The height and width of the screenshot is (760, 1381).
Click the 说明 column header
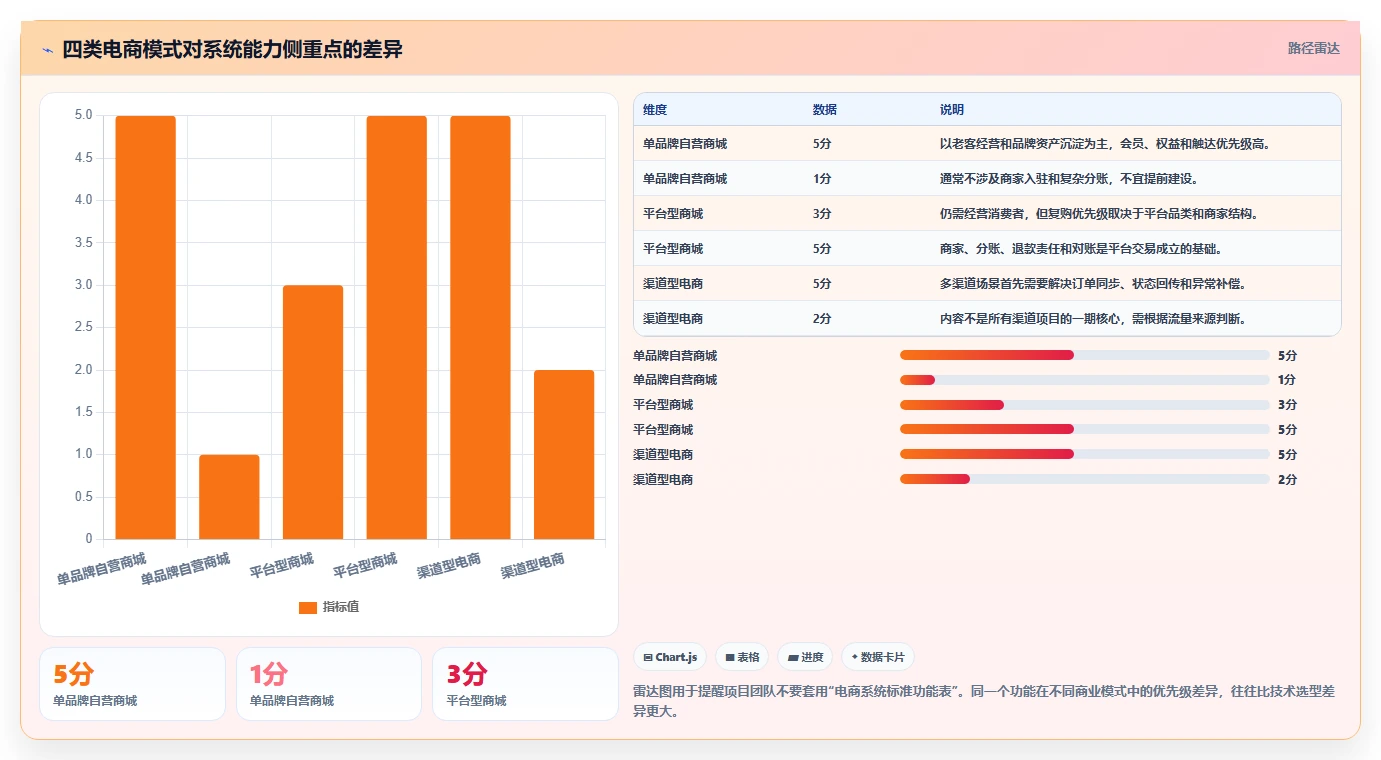[952, 110]
